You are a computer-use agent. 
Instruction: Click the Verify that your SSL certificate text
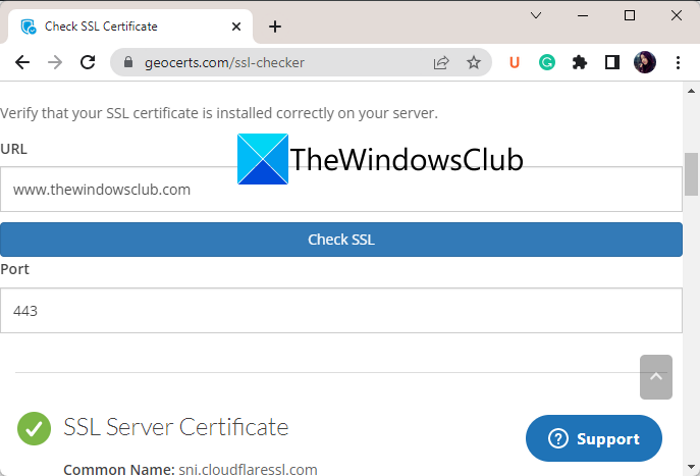[219, 113]
